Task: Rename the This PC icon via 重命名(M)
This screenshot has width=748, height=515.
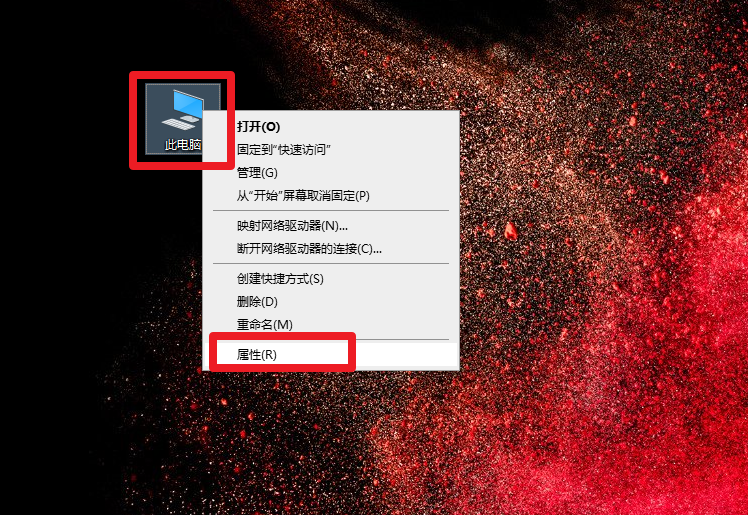Action: (x=331, y=324)
